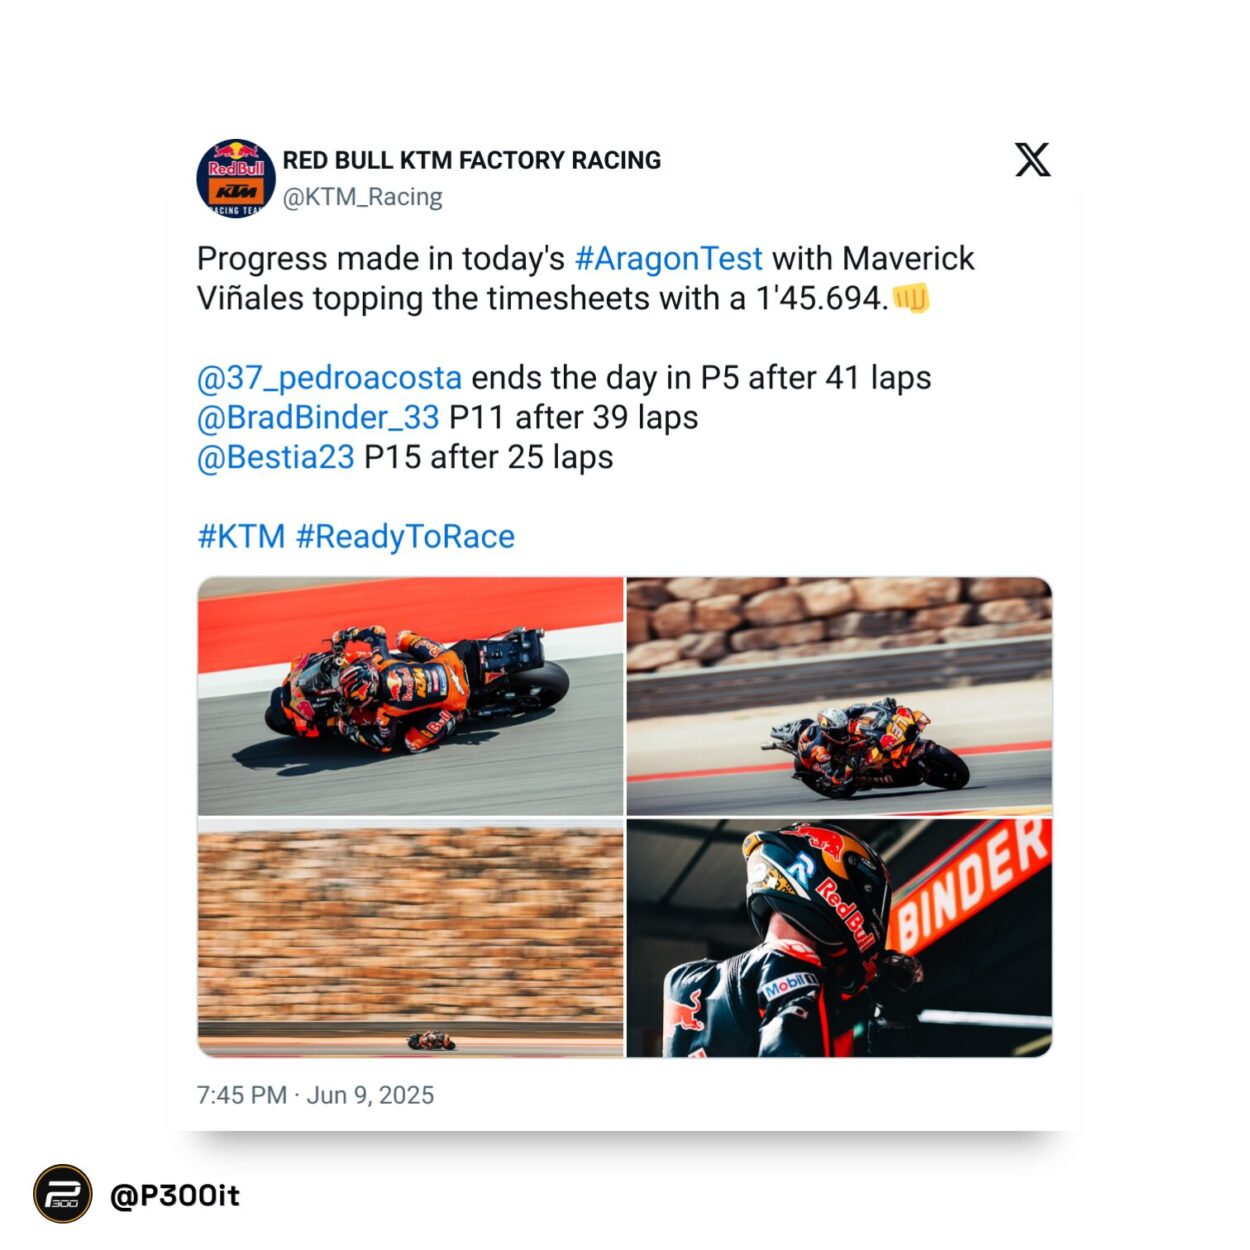Click the @KTM_Racing handle

coord(363,197)
